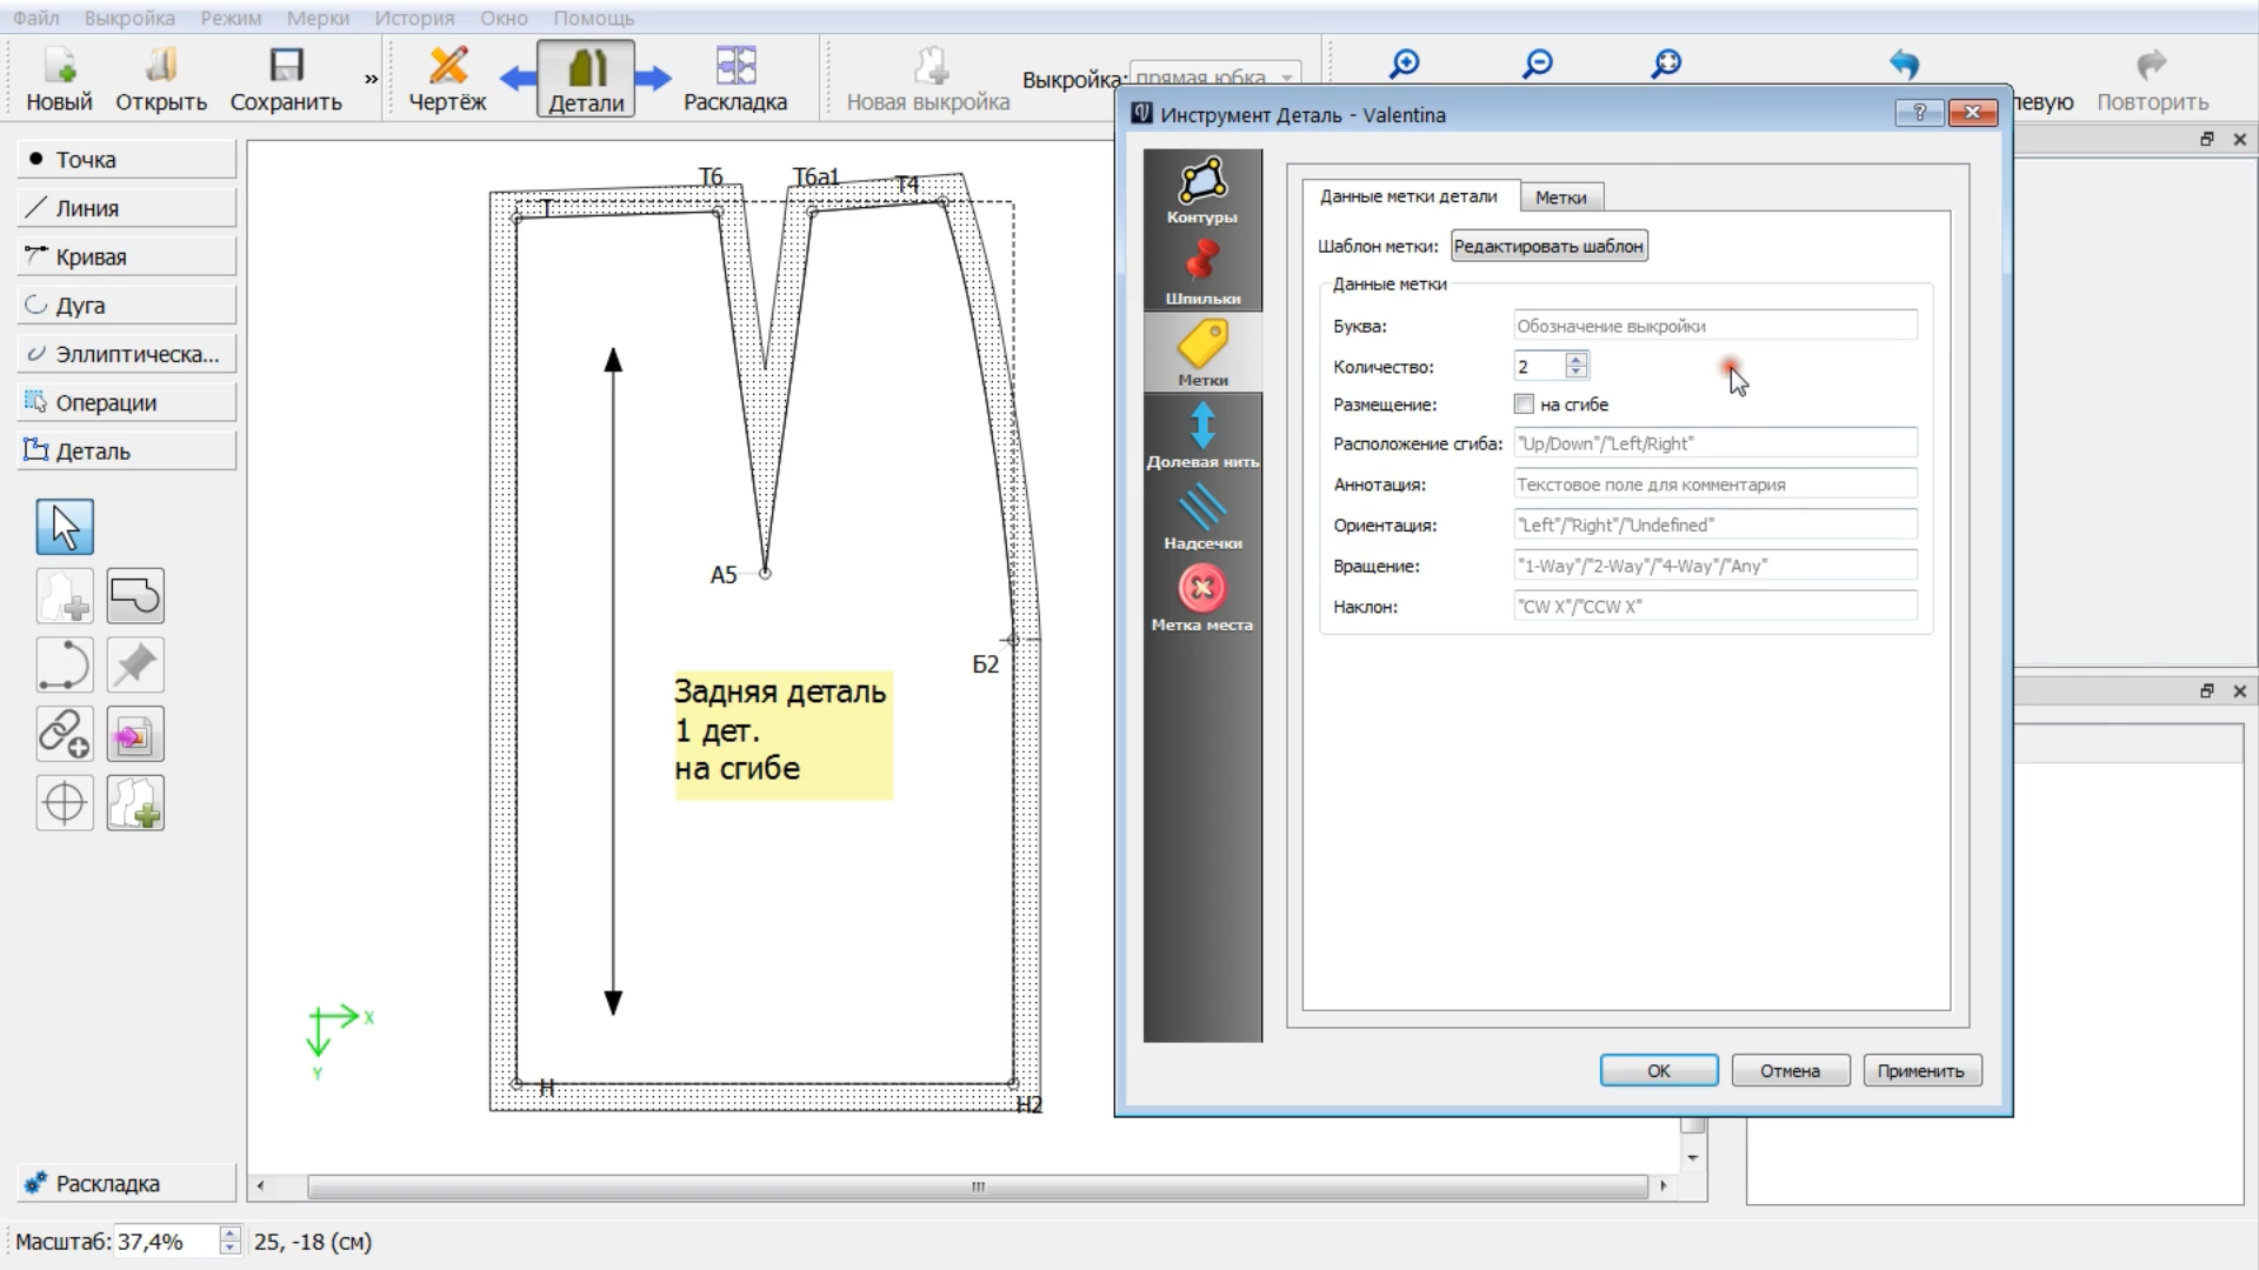Open the История menu
This screenshot has width=2259, height=1270.
[x=414, y=18]
